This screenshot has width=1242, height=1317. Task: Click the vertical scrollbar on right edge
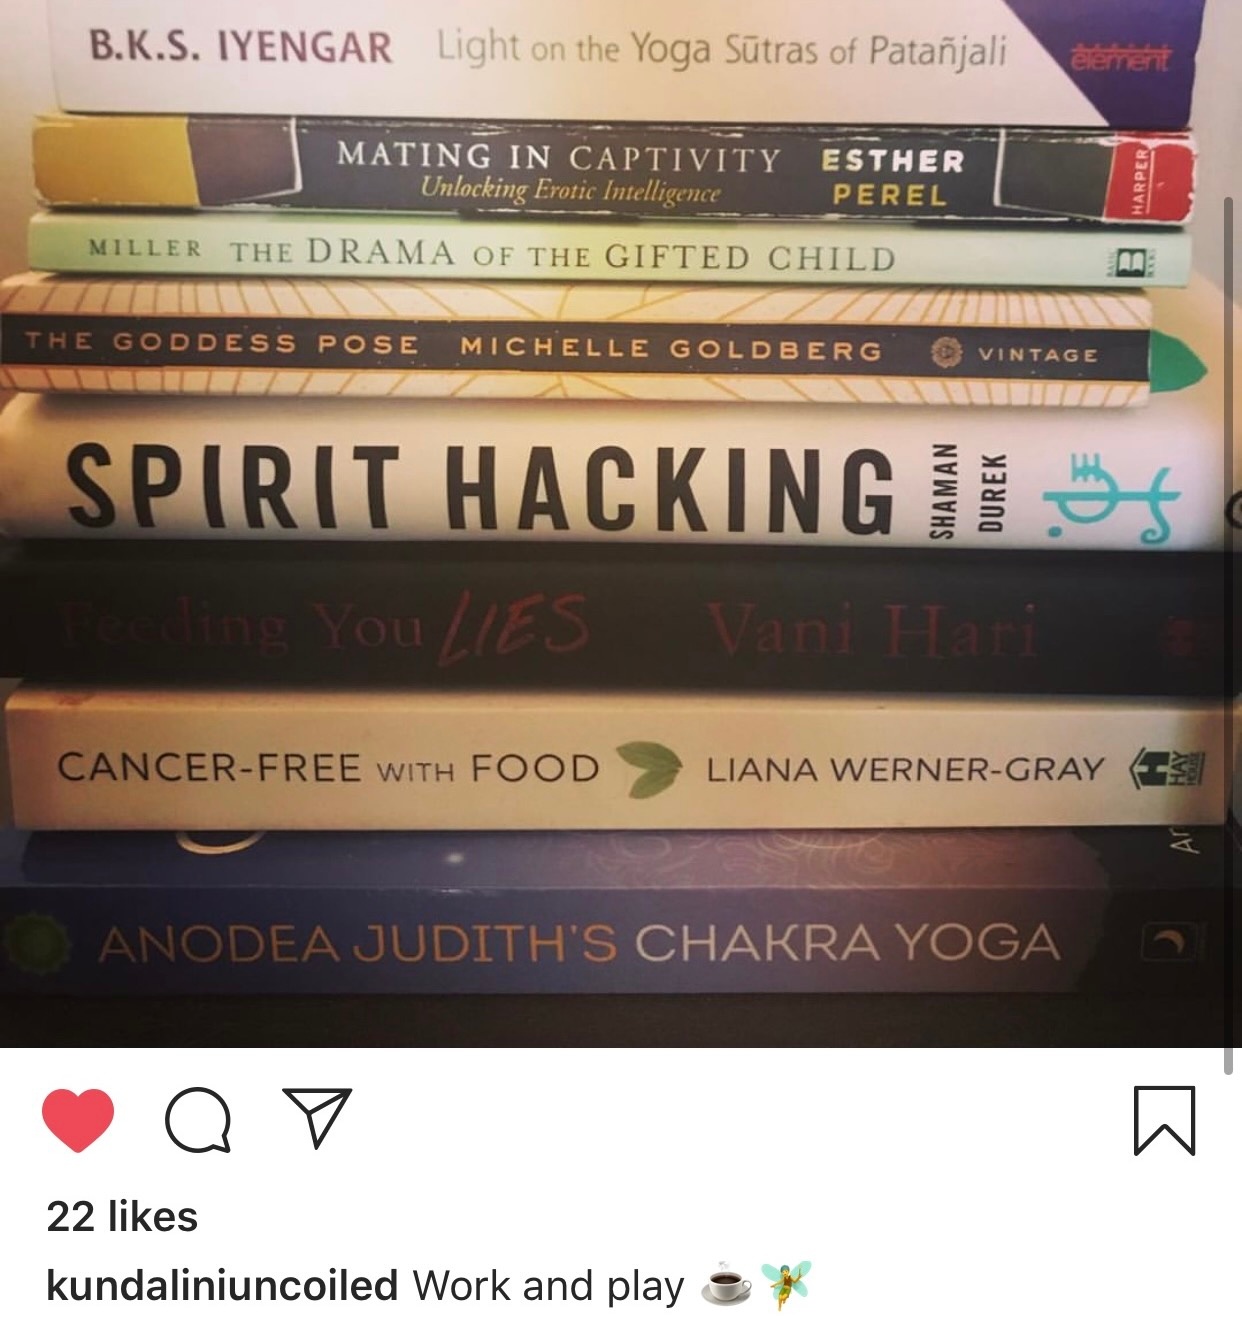coord(1229,635)
